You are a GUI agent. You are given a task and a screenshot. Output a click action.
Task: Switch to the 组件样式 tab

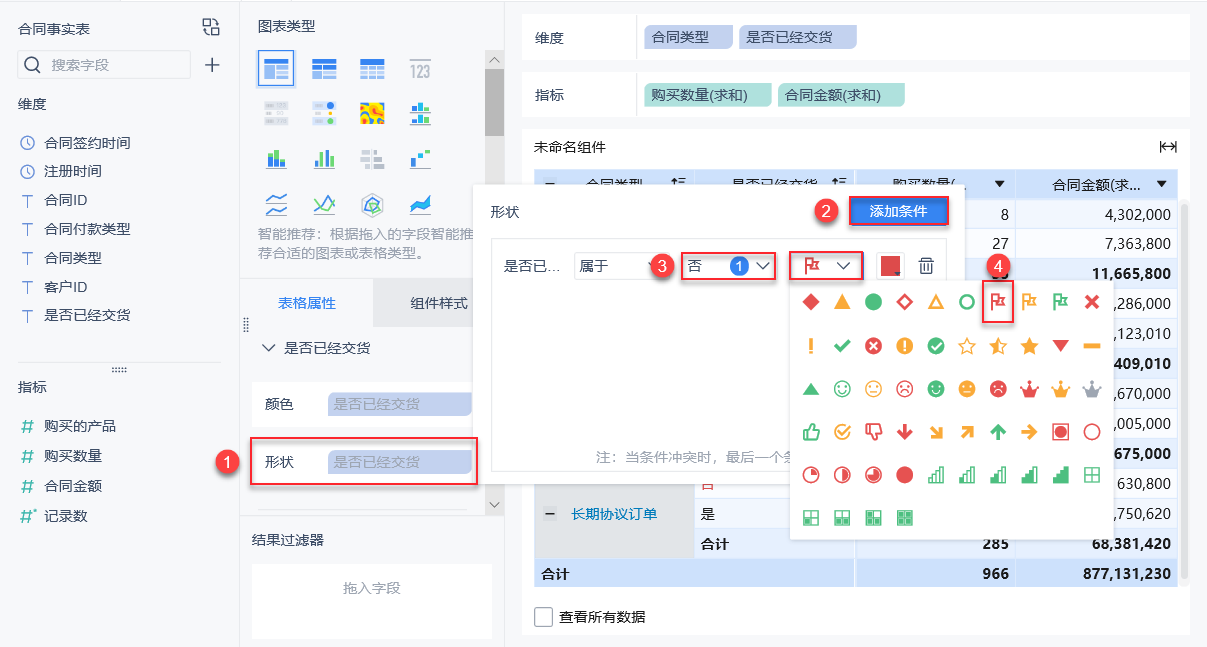[439, 303]
